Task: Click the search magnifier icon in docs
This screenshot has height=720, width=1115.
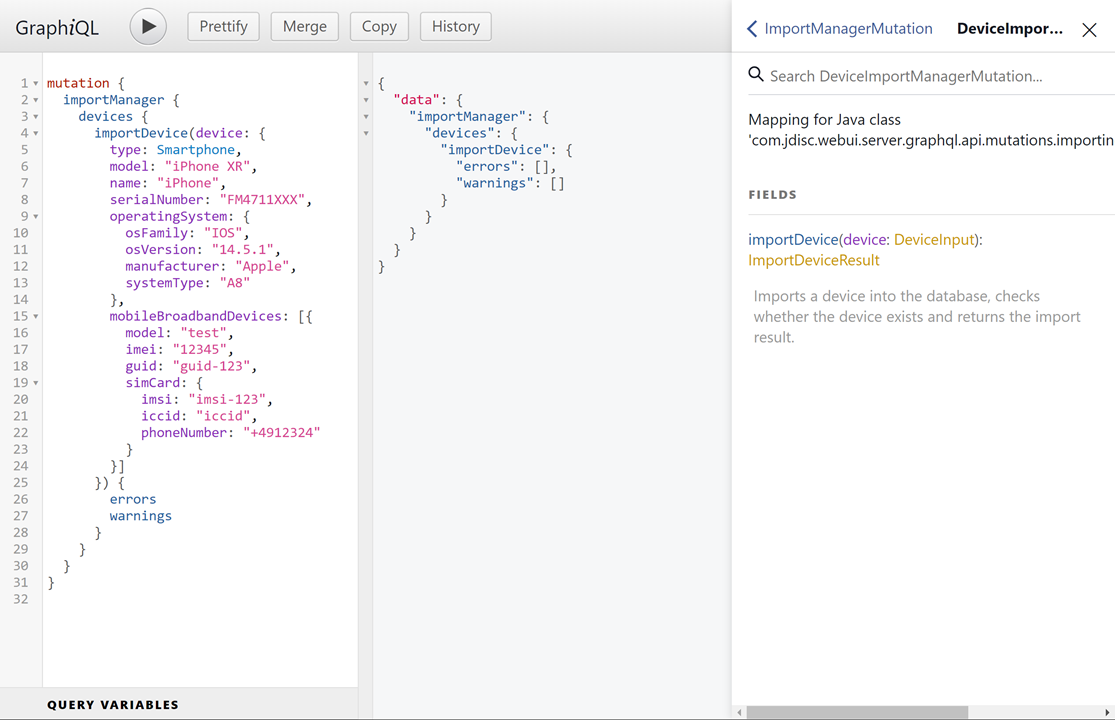Action: click(x=756, y=75)
